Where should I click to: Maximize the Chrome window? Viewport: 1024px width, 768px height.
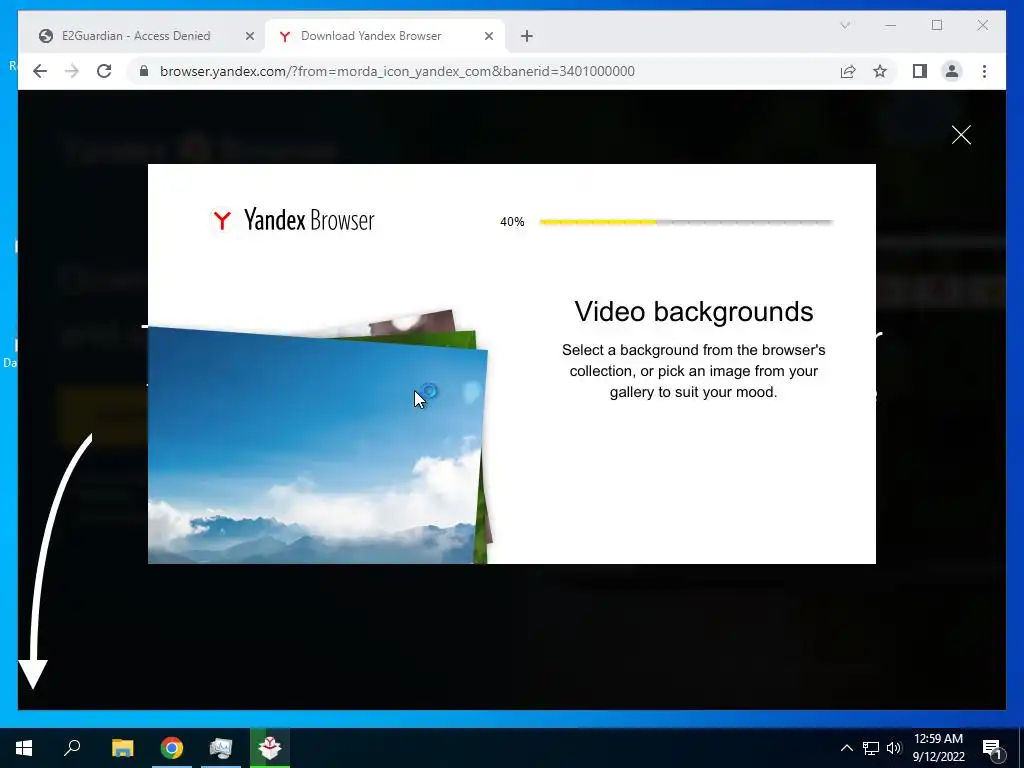pyautogui.click(x=936, y=25)
